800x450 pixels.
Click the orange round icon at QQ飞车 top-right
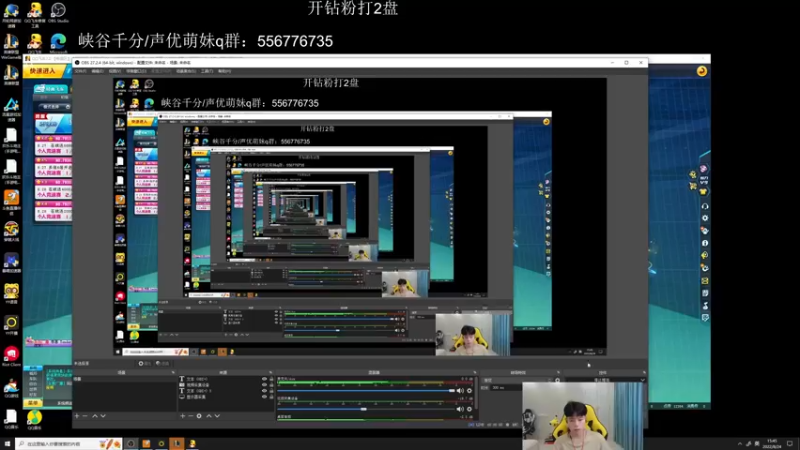(x=702, y=71)
